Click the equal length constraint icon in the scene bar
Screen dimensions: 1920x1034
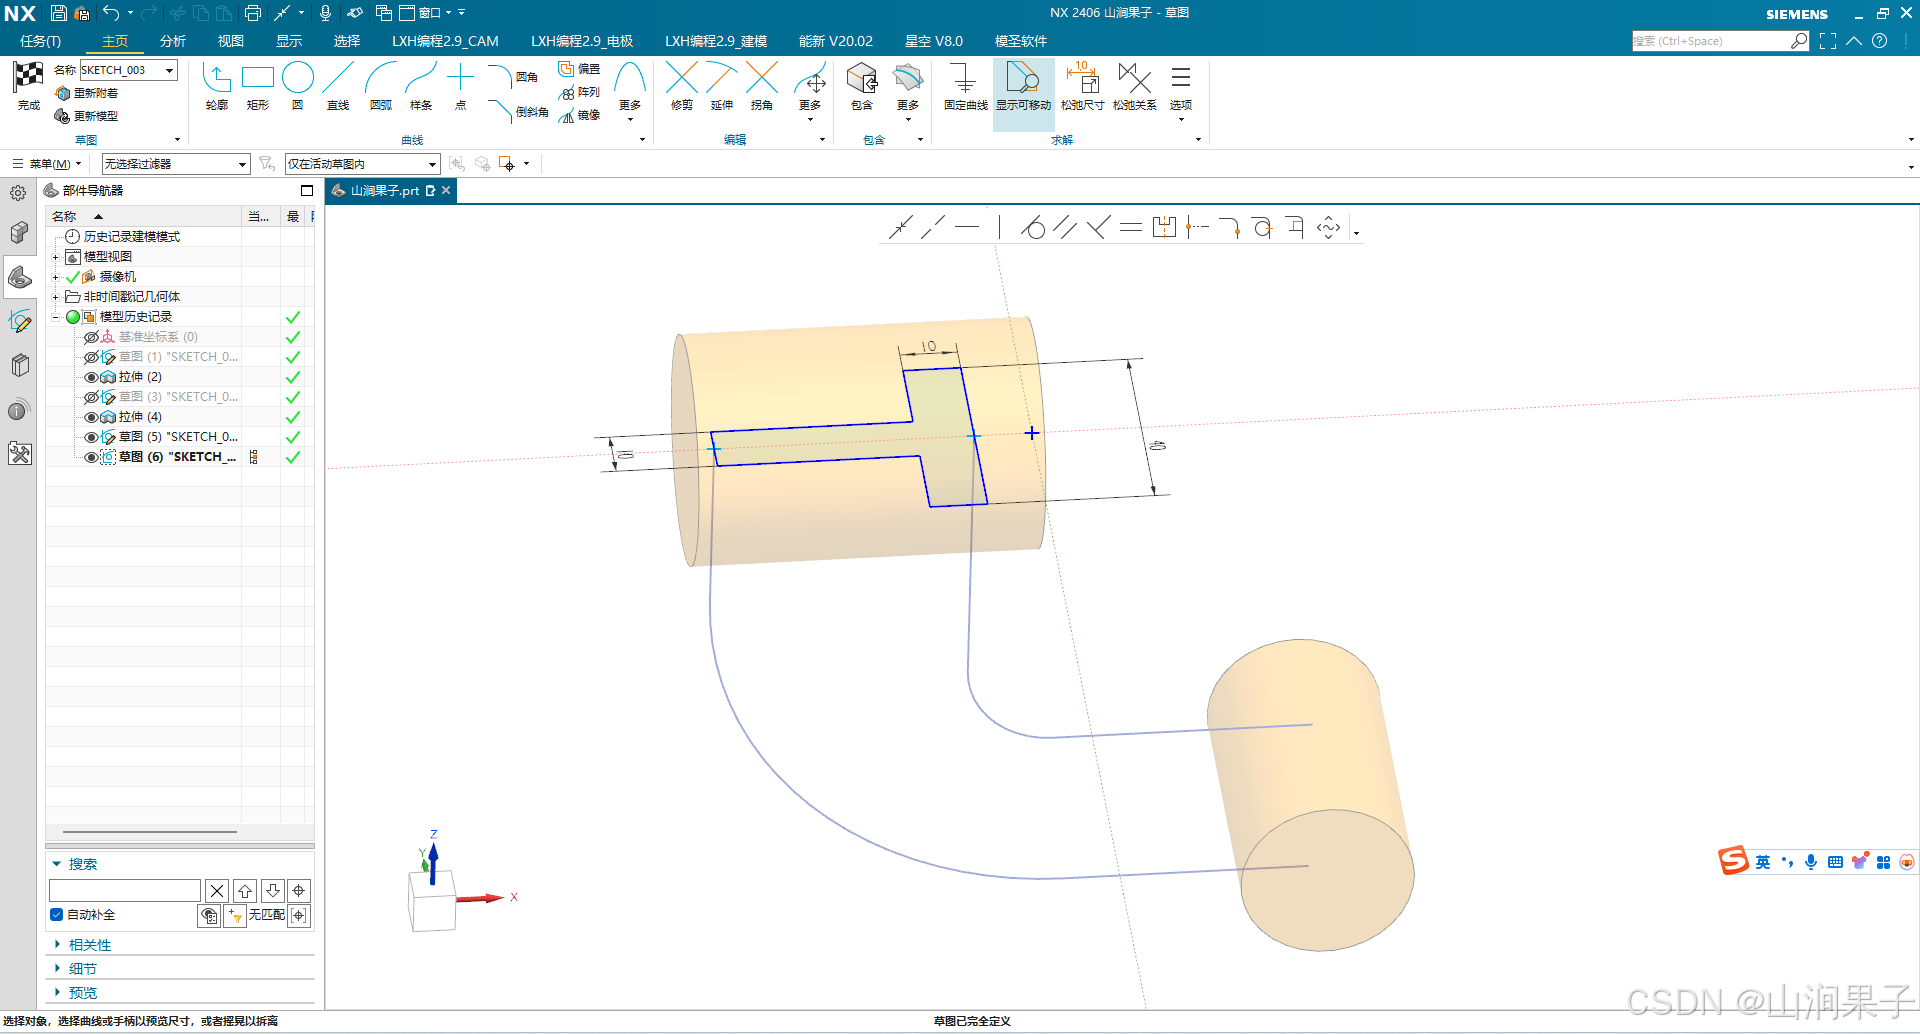pyautogui.click(x=1131, y=228)
